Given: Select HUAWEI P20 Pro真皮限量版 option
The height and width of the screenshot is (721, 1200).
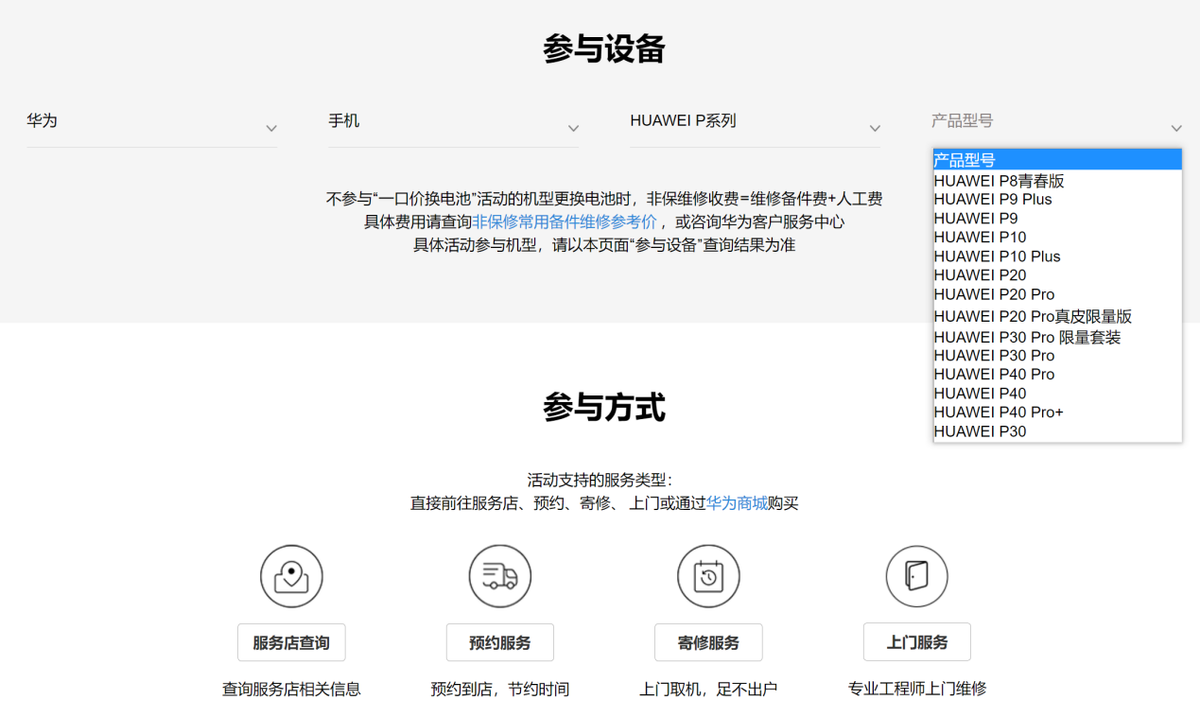Looking at the screenshot, I should click(x=1057, y=316).
